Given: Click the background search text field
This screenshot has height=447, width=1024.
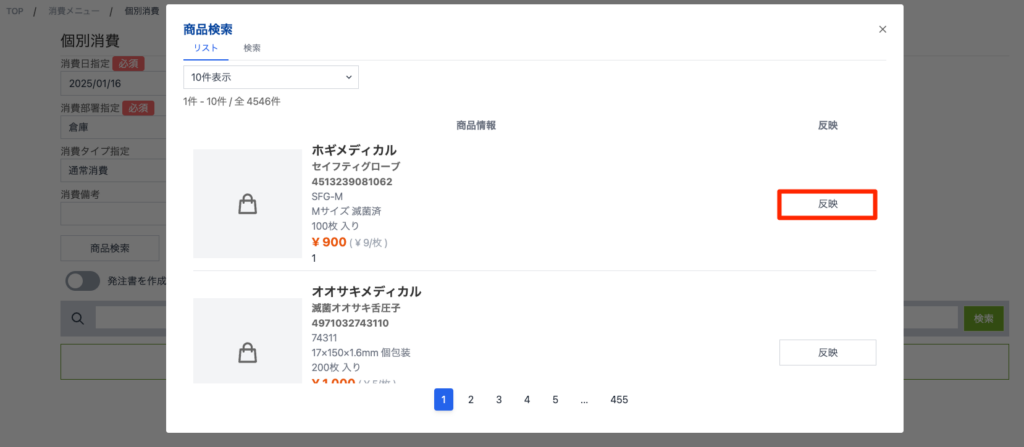Looking at the screenshot, I should 526,318.
